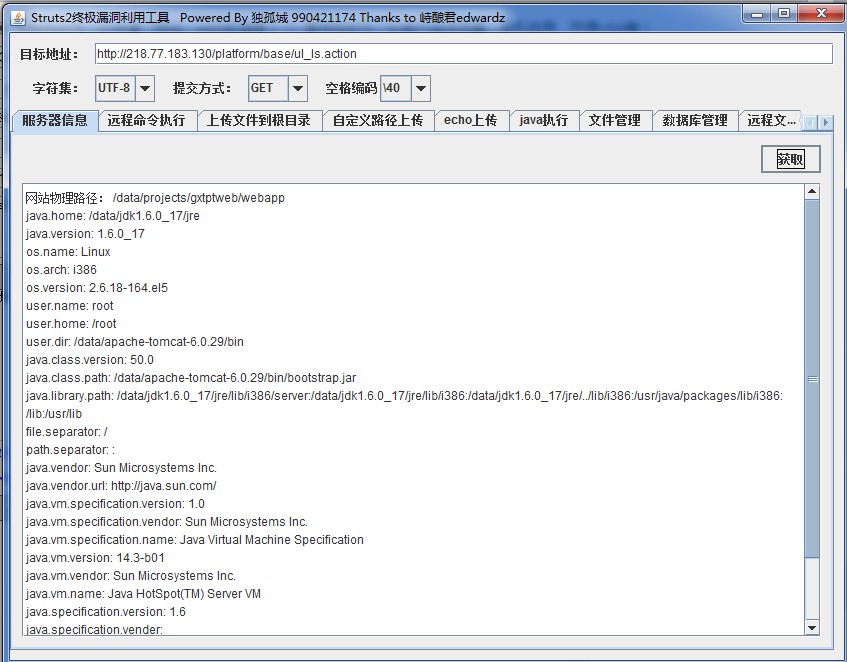The width and height of the screenshot is (847, 662).
Task: Click the java.vendor.url http://java.sun.com/ line
Action: [121, 486]
